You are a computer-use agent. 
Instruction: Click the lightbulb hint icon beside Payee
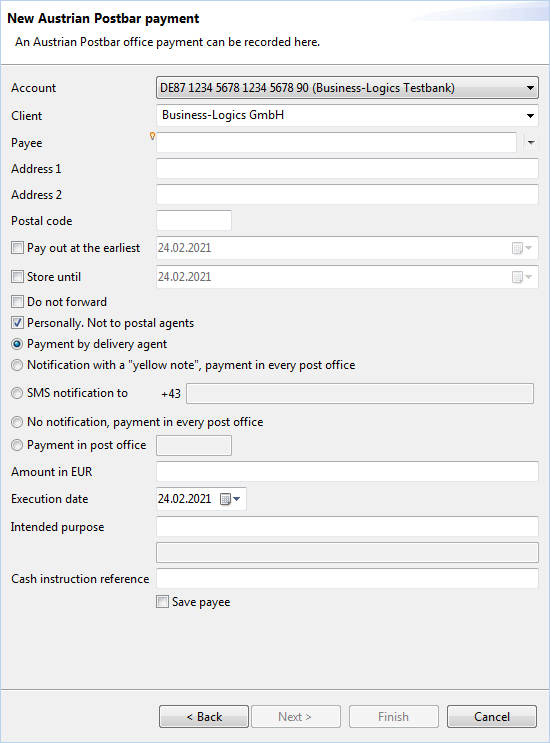(152, 136)
